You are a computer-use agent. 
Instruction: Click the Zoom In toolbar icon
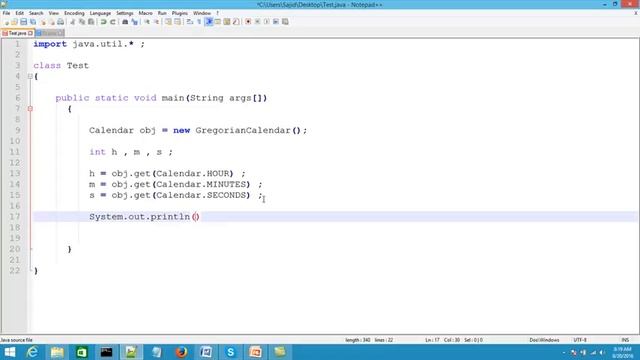pos(147,22)
